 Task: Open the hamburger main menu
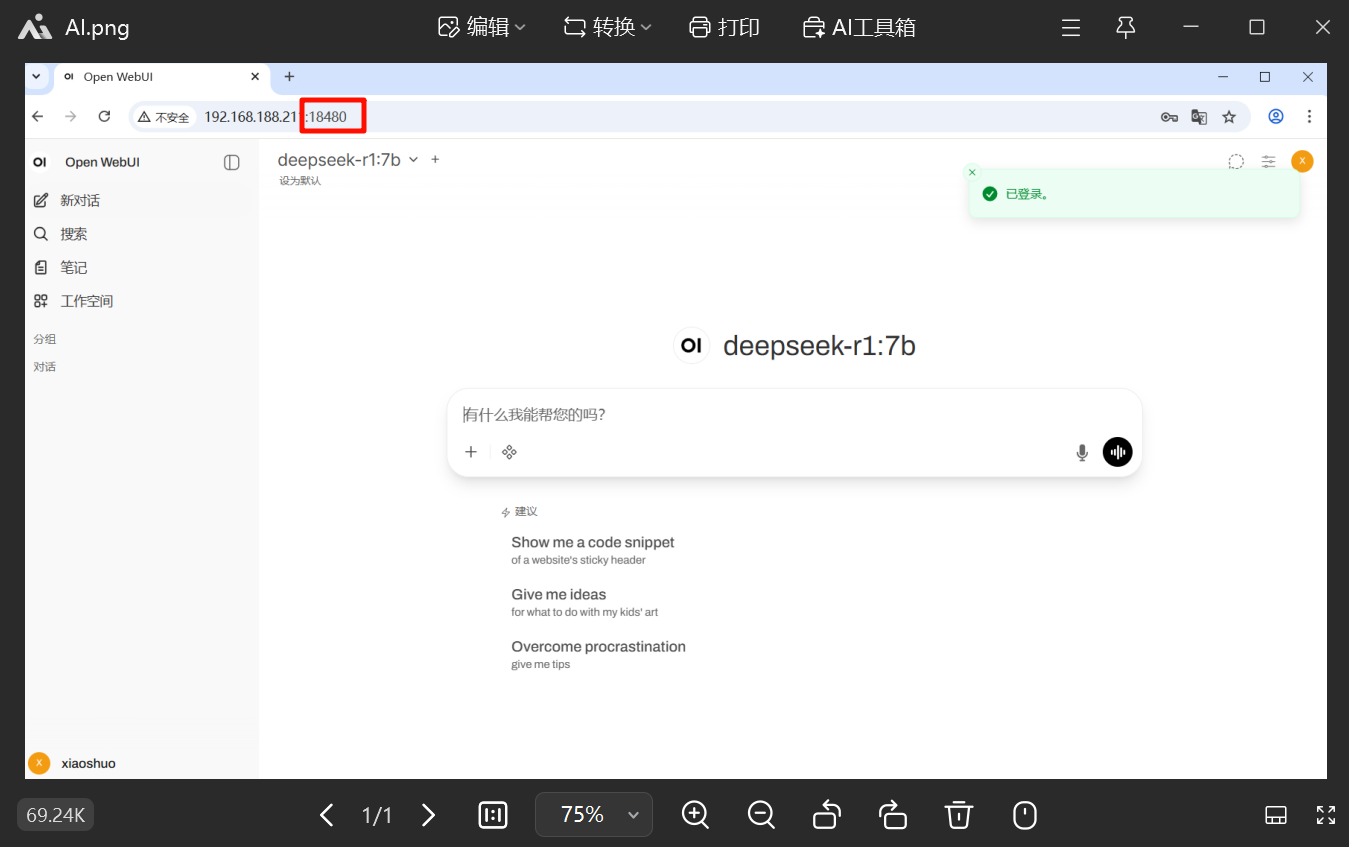(x=1071, y=28)
